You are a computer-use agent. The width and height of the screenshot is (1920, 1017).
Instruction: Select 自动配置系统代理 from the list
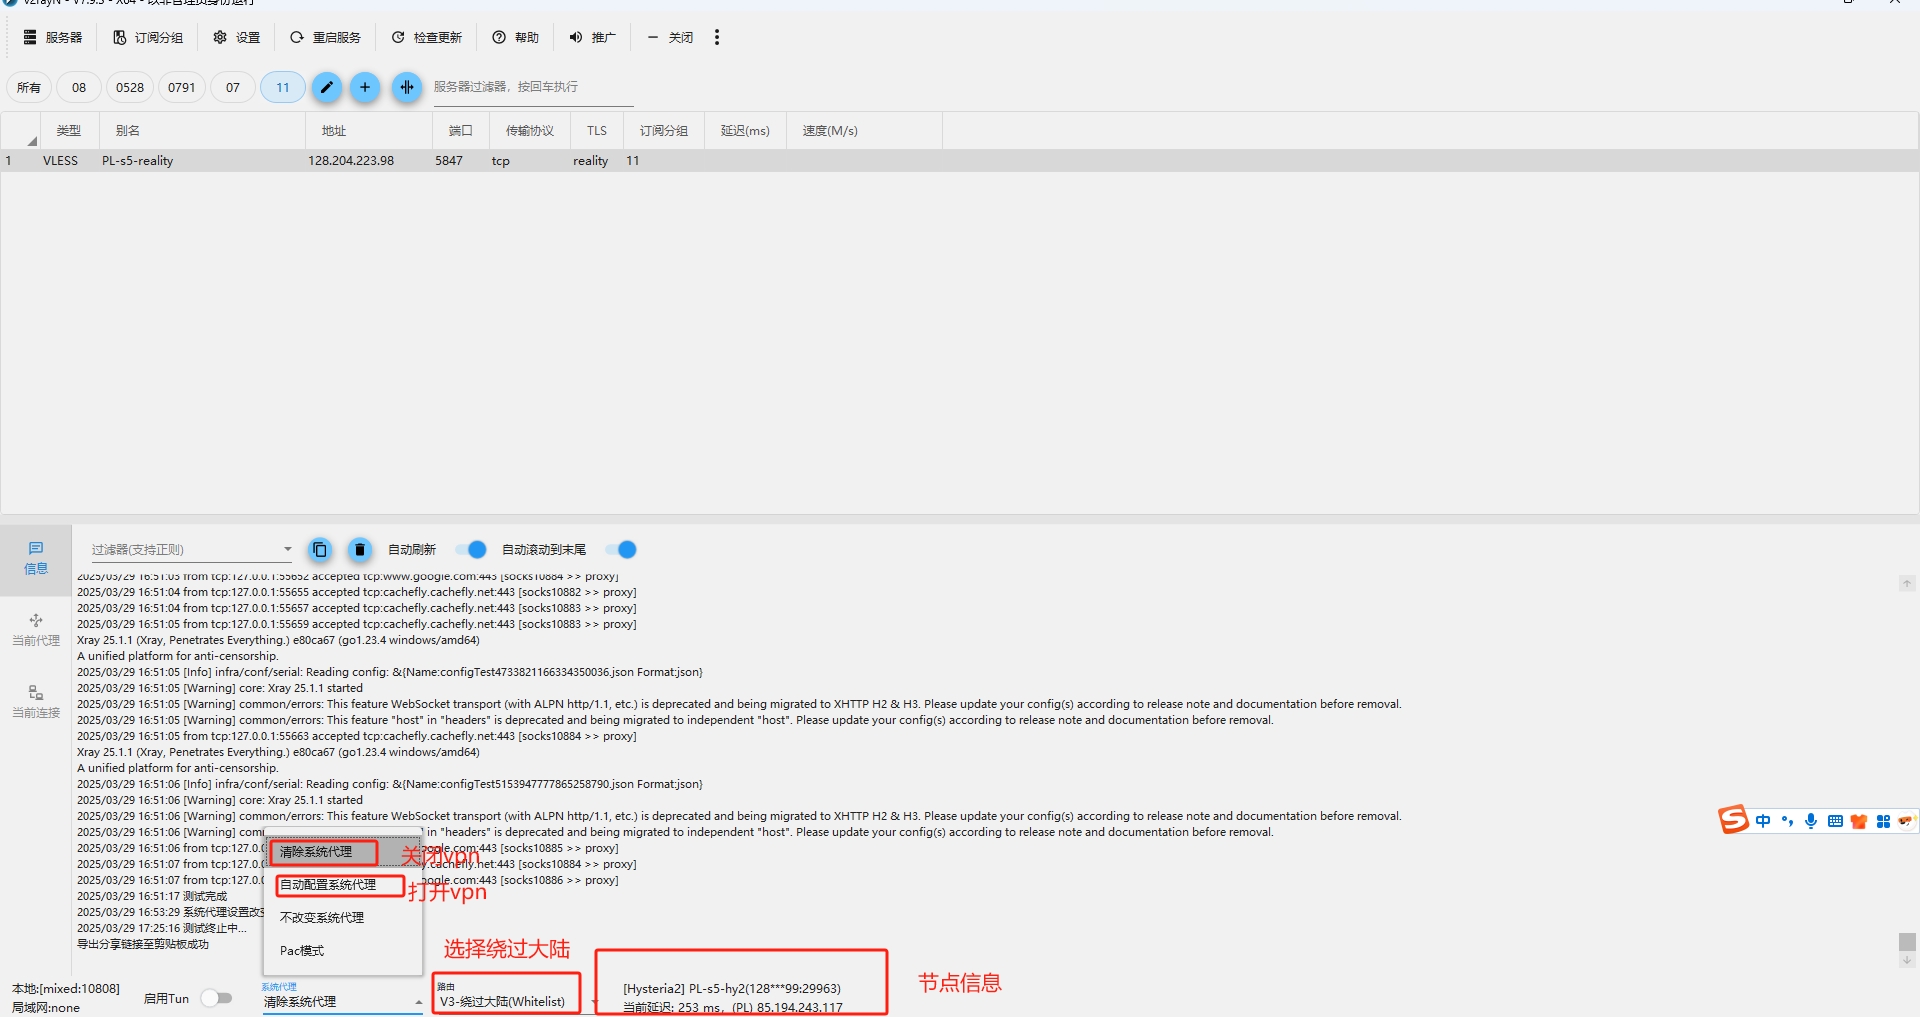point(328,885)
